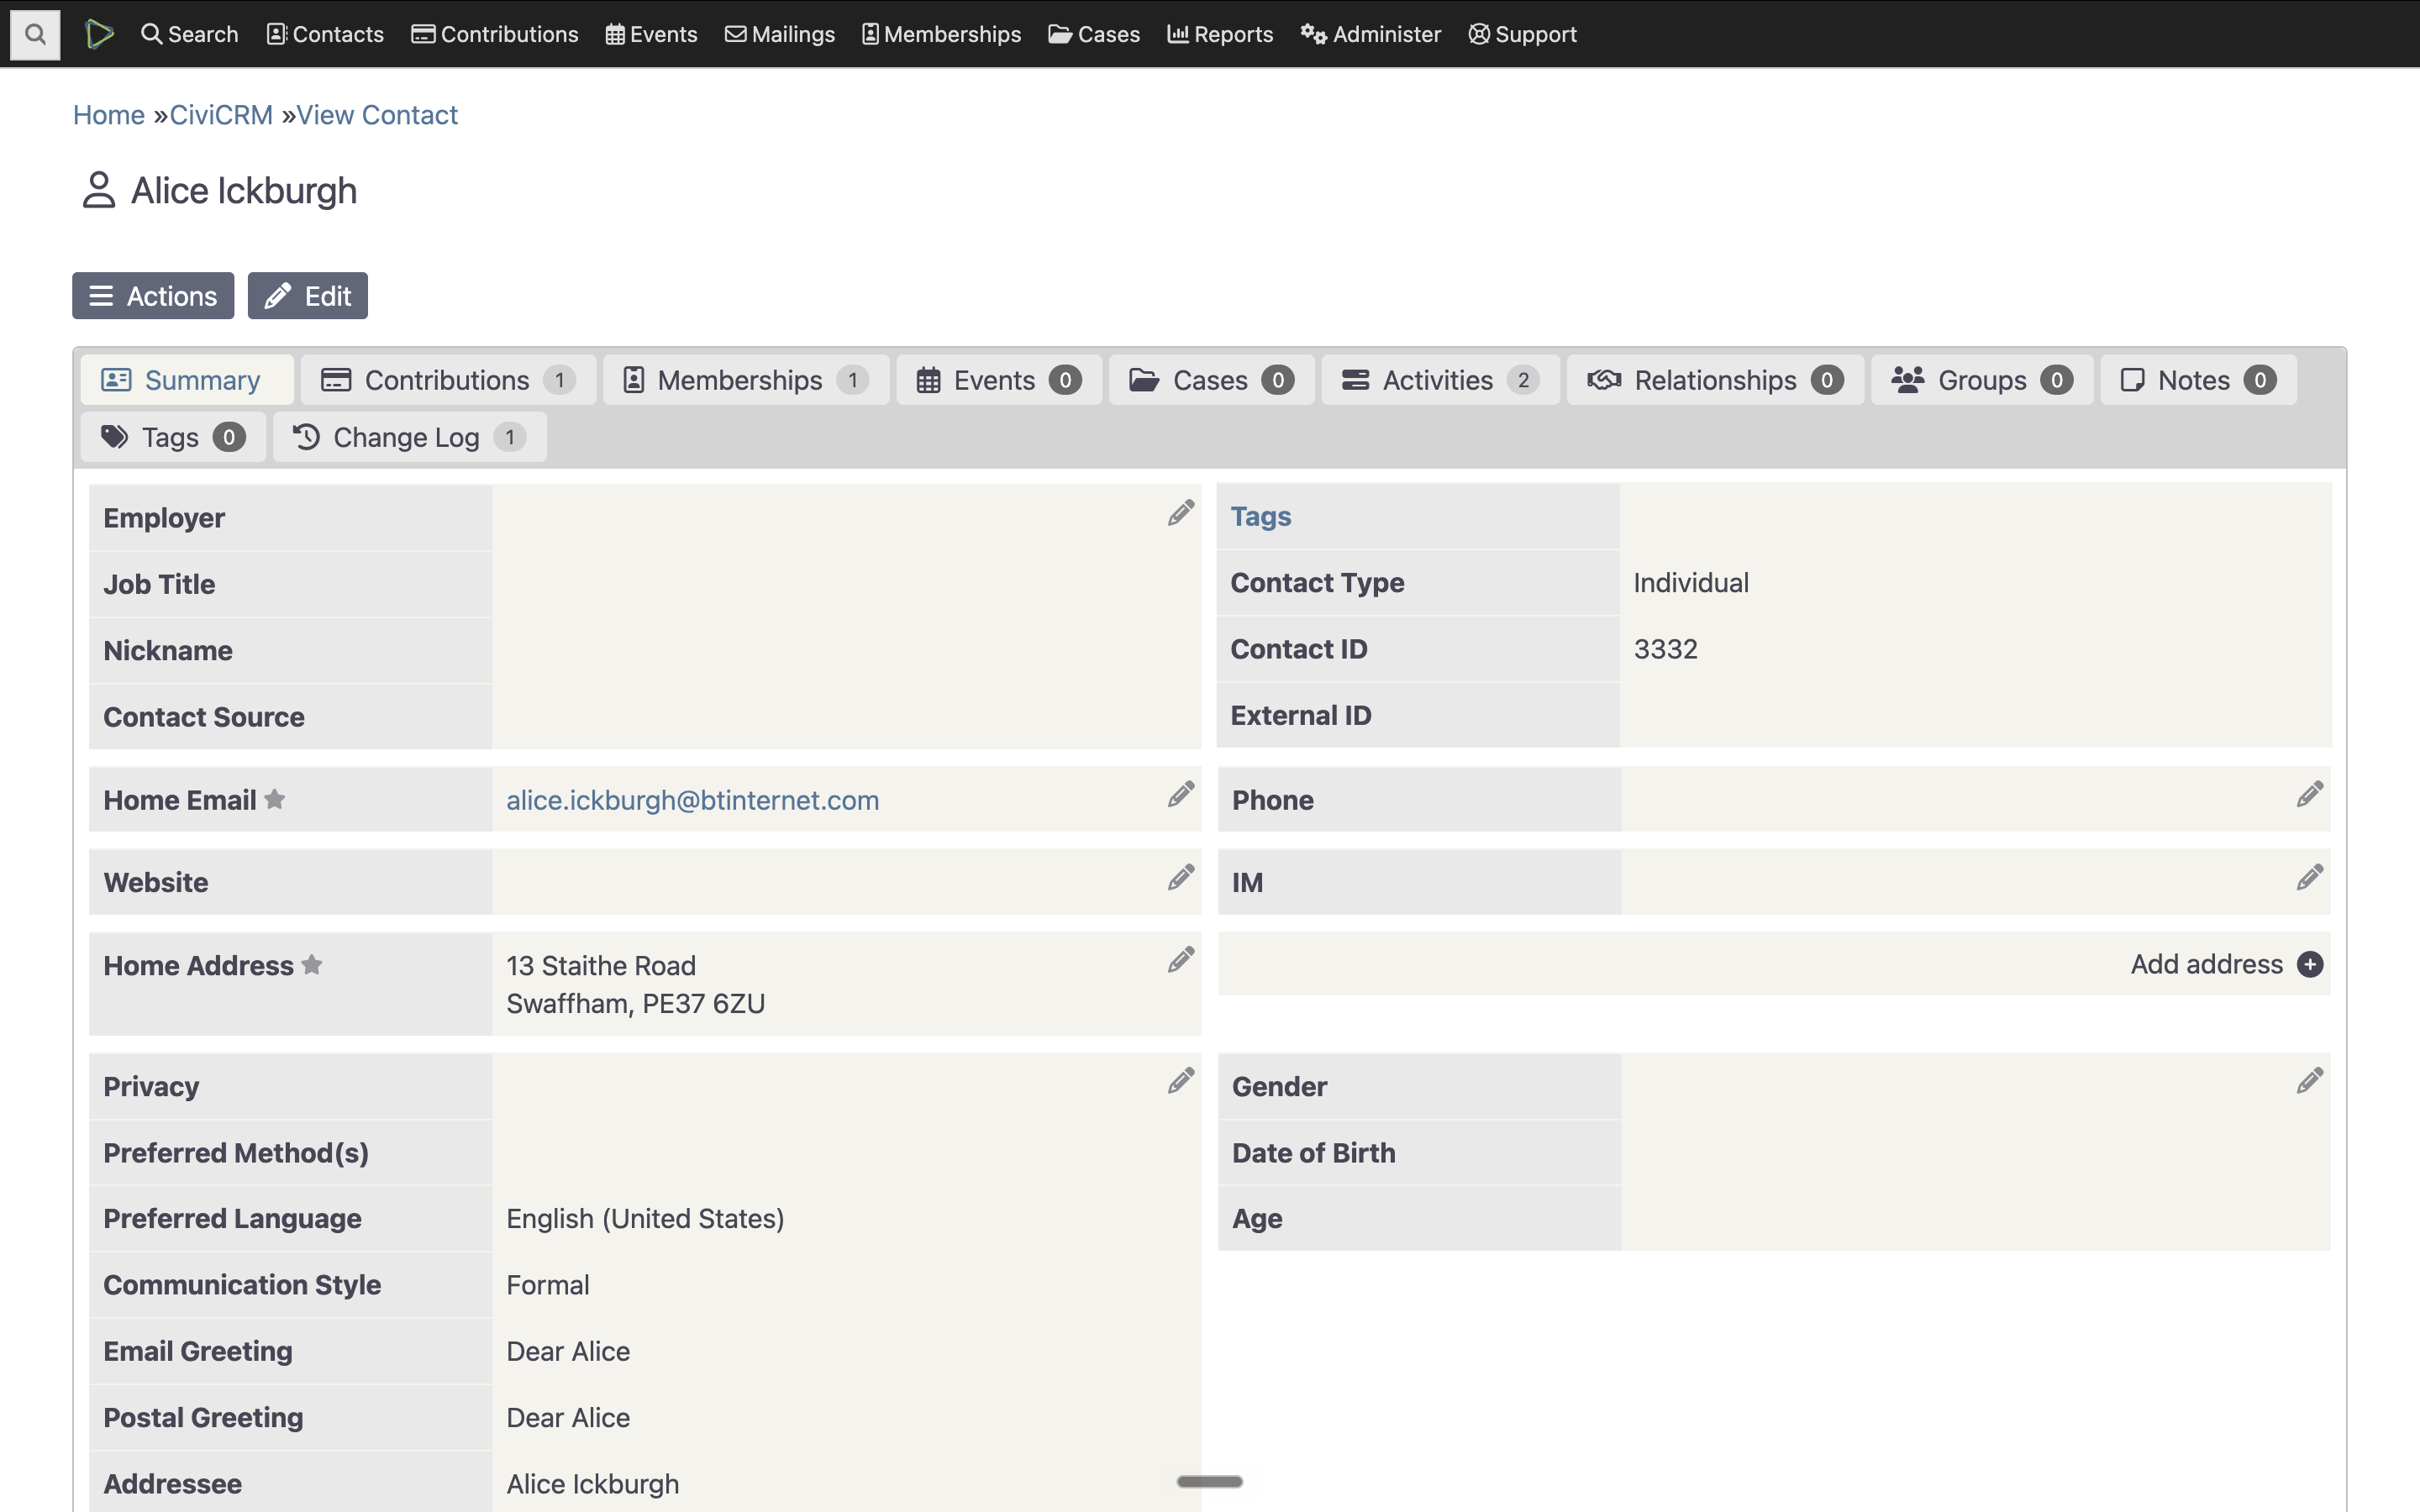Edit IM with pencil icon
Viewport: 2420px width, 1512px height.
pos(2309,878)
